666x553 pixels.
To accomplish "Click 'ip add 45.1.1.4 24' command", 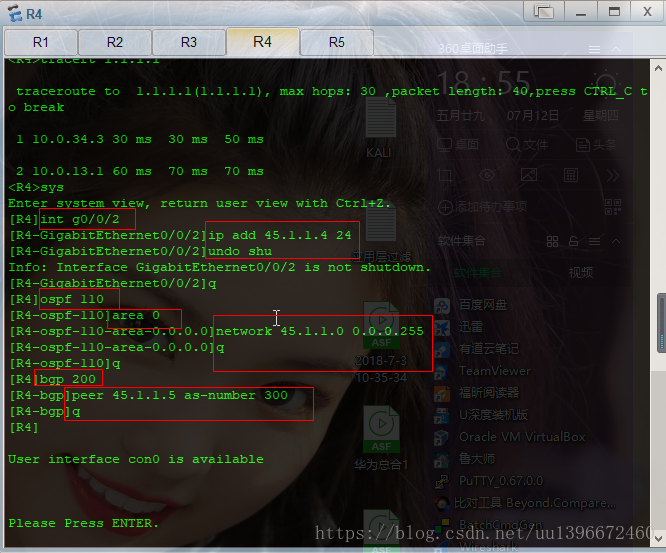I will [280, 235].
